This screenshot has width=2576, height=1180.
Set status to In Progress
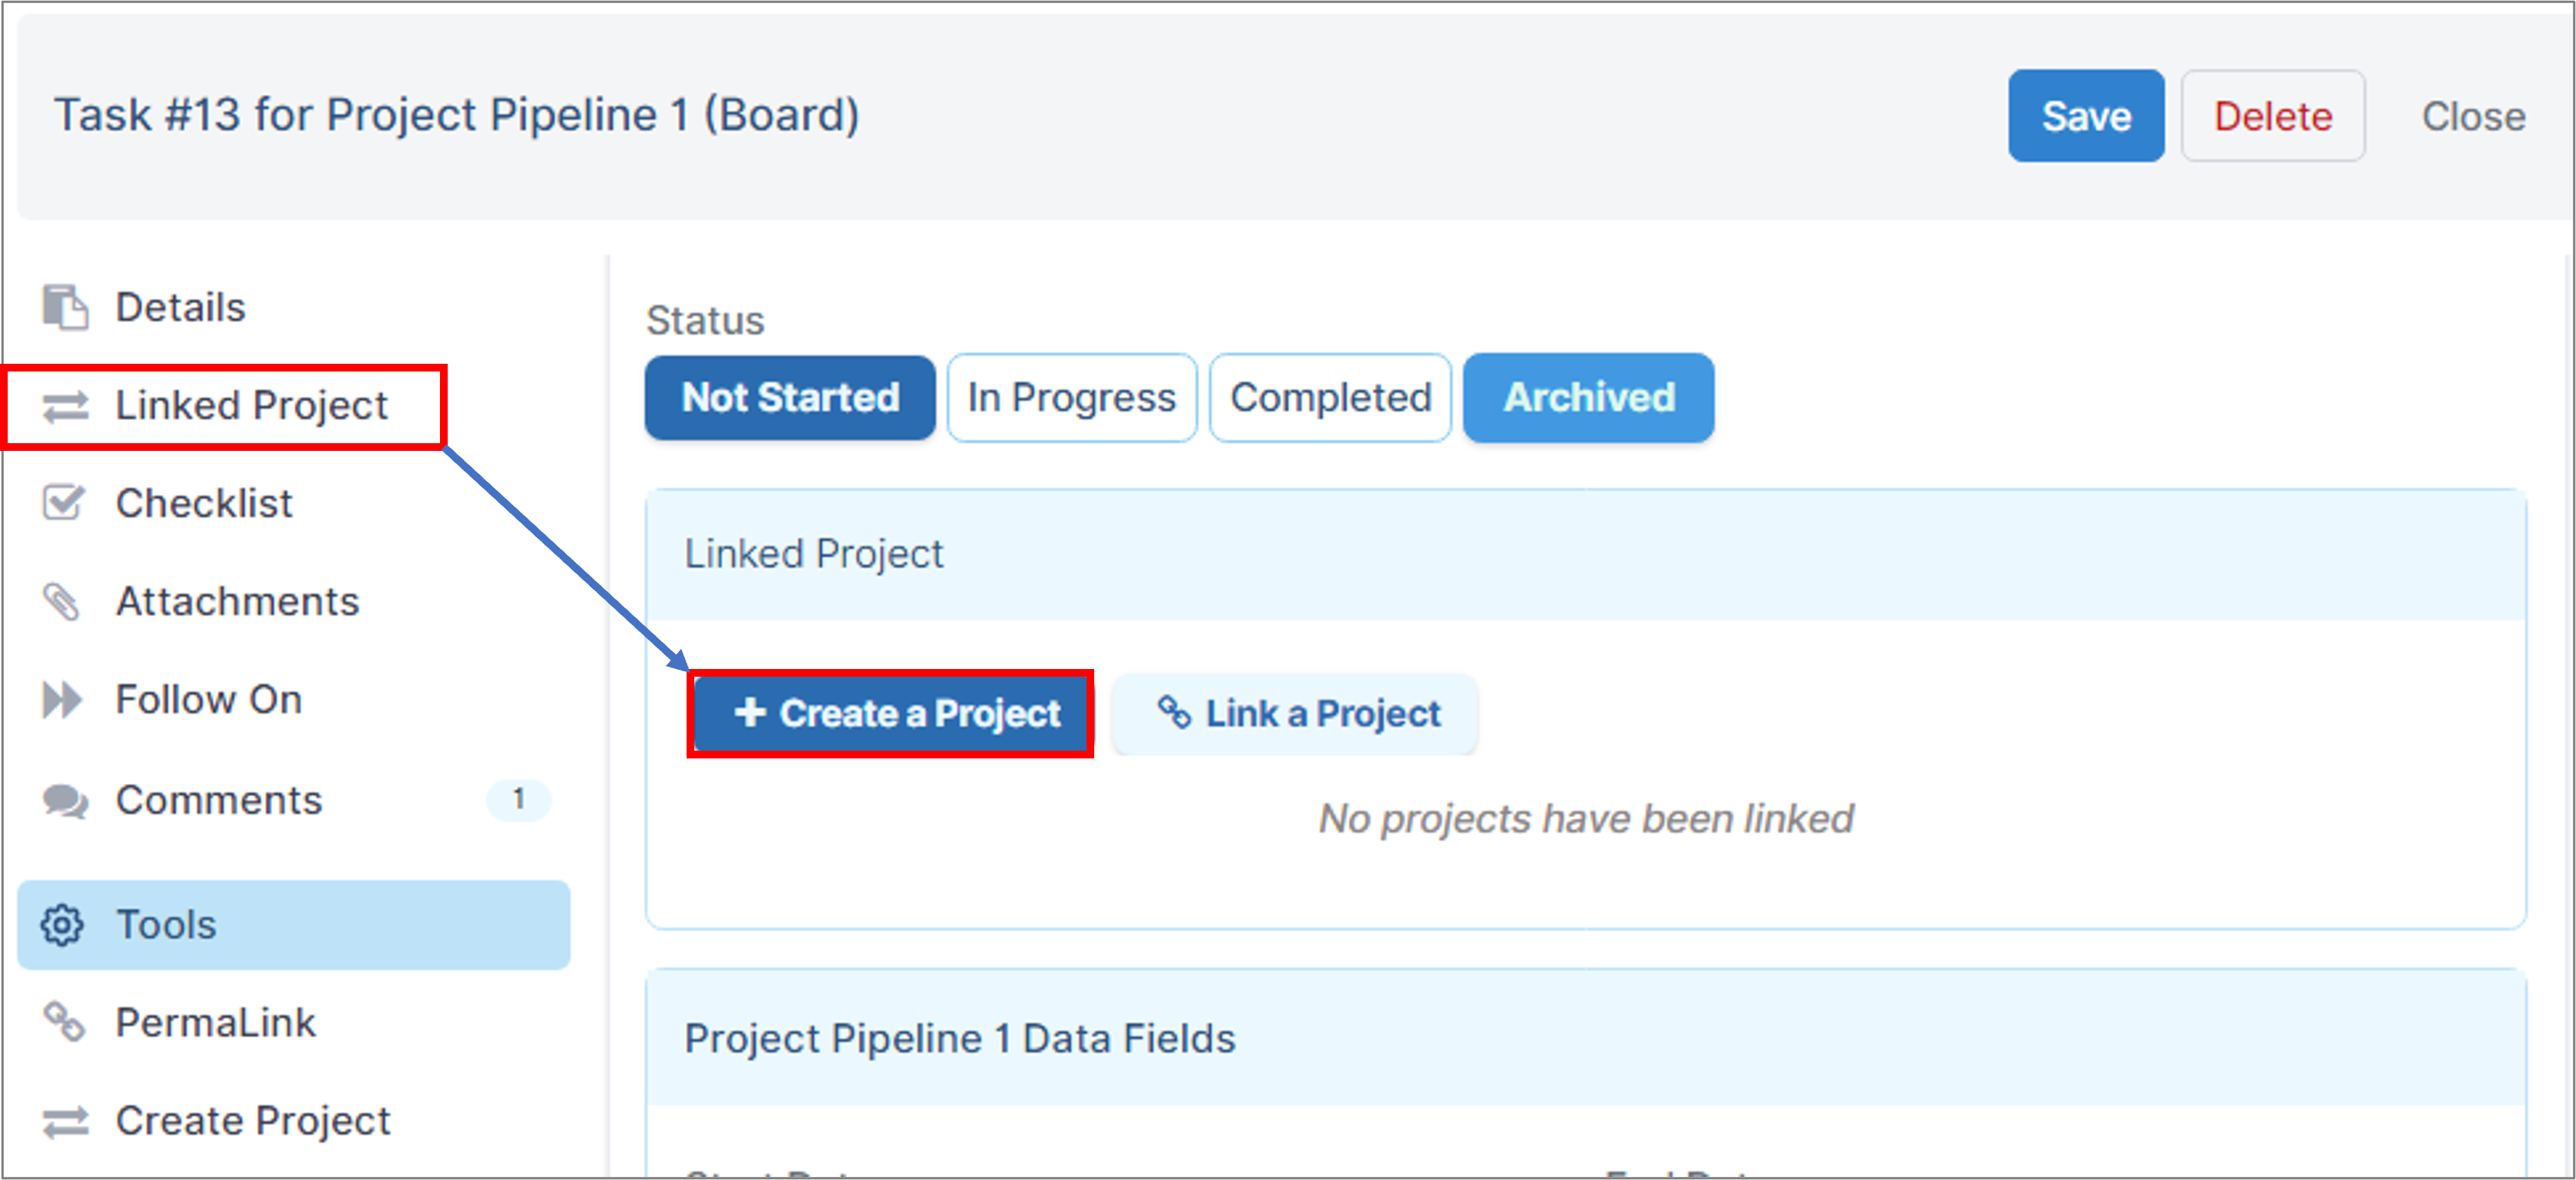1071,398
